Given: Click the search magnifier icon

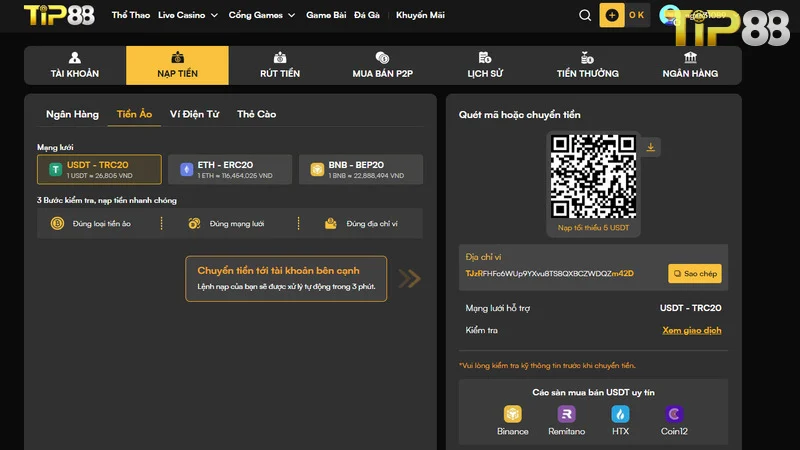Looking at the screenshot, I should click(x=585, y=15).
